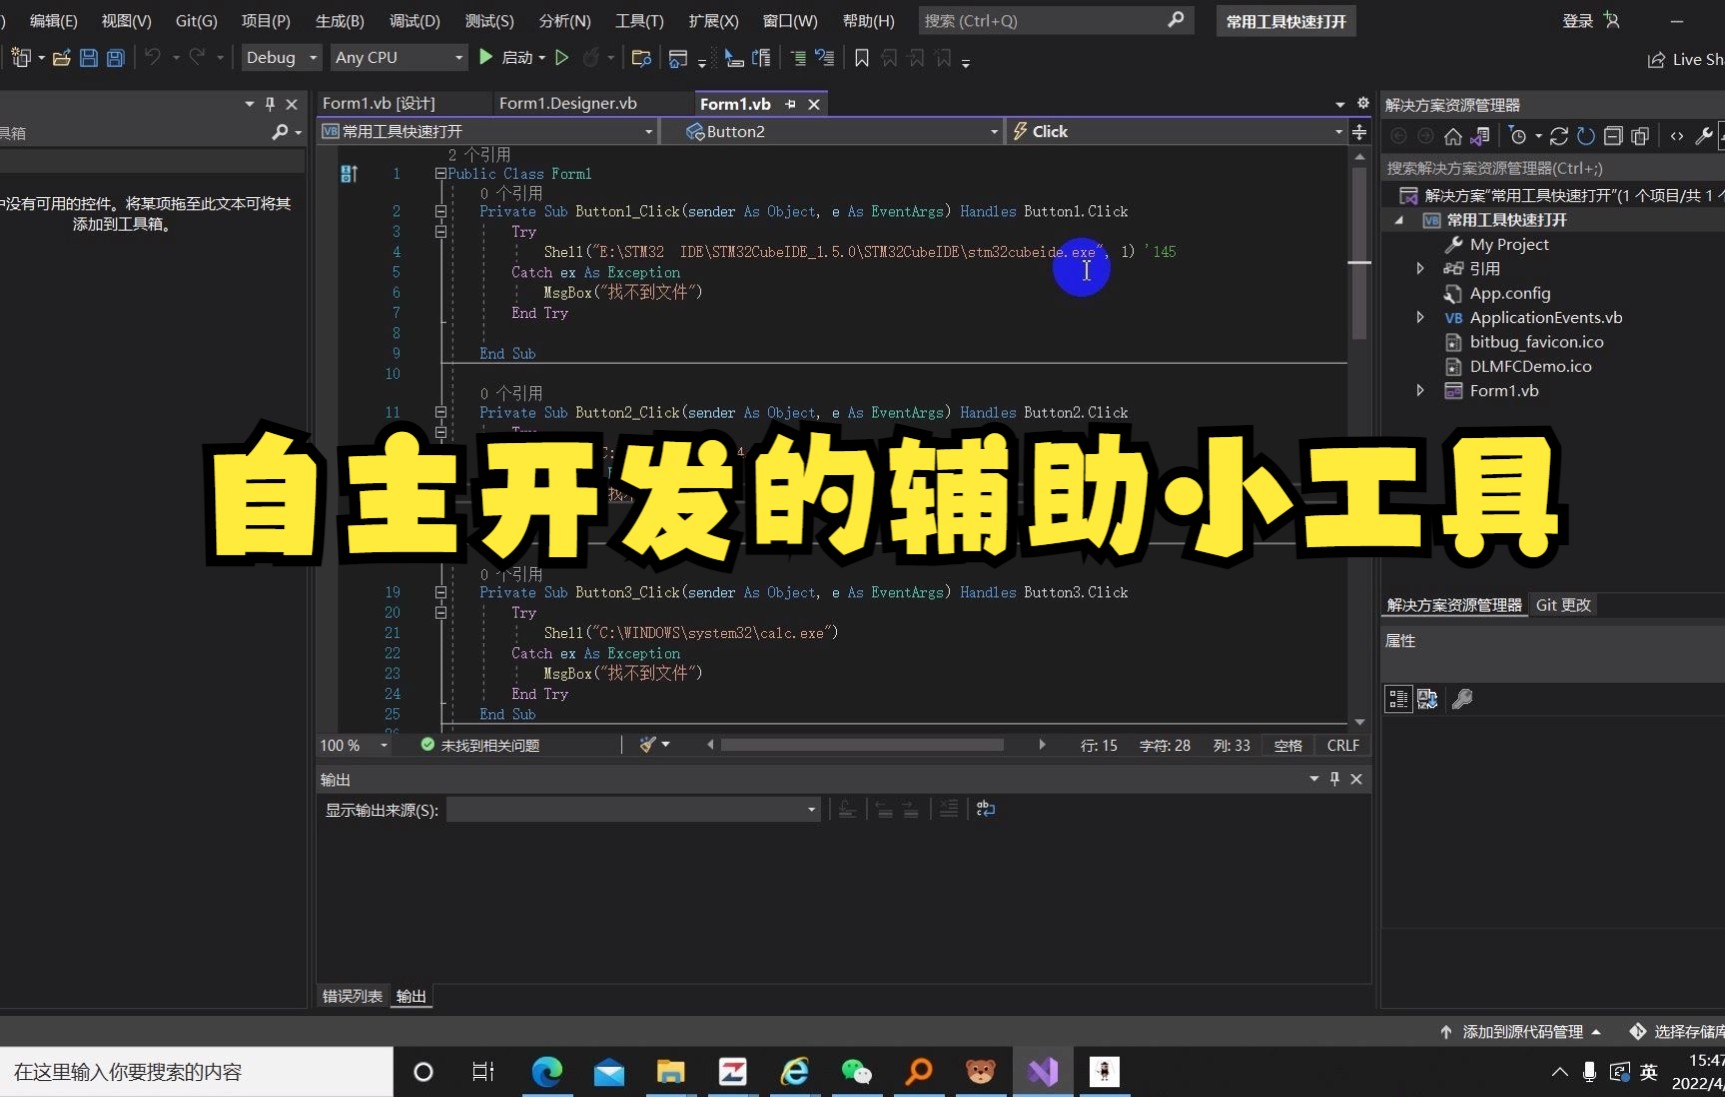
Task: Open File Explorer from the taskbar
Action: coord(670,1072)
